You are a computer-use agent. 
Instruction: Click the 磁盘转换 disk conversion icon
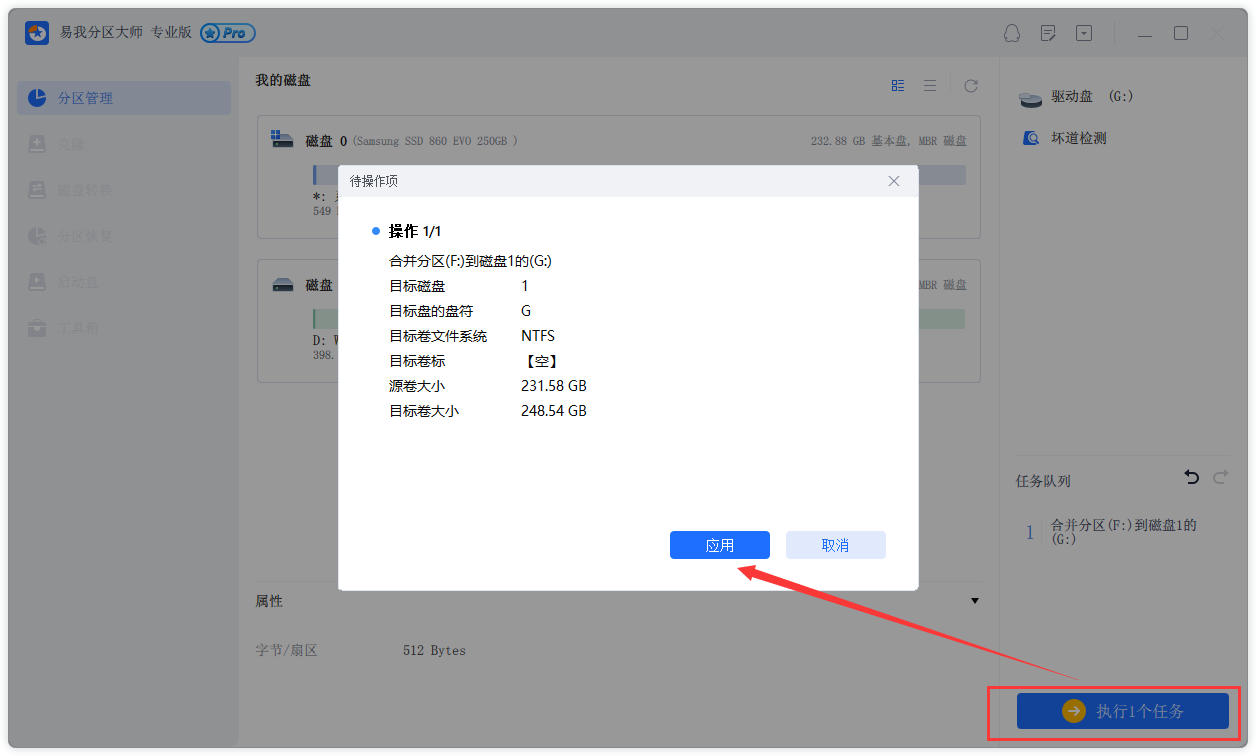37,189
